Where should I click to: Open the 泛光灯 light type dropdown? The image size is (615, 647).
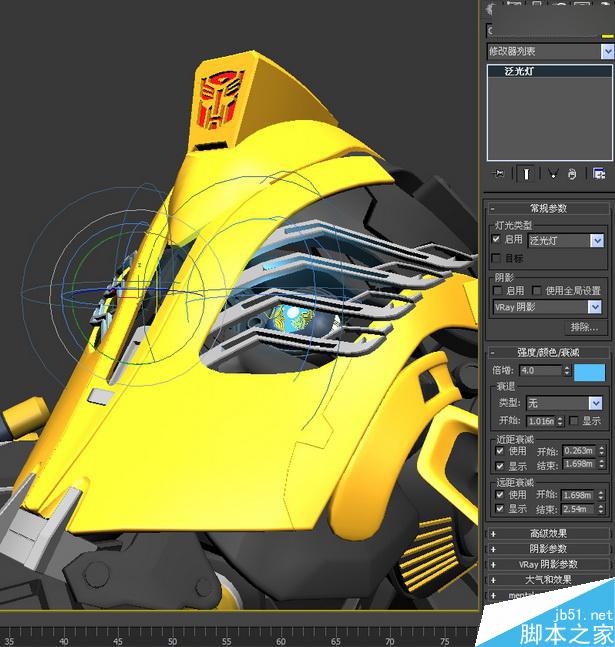(x=596, y=241)
